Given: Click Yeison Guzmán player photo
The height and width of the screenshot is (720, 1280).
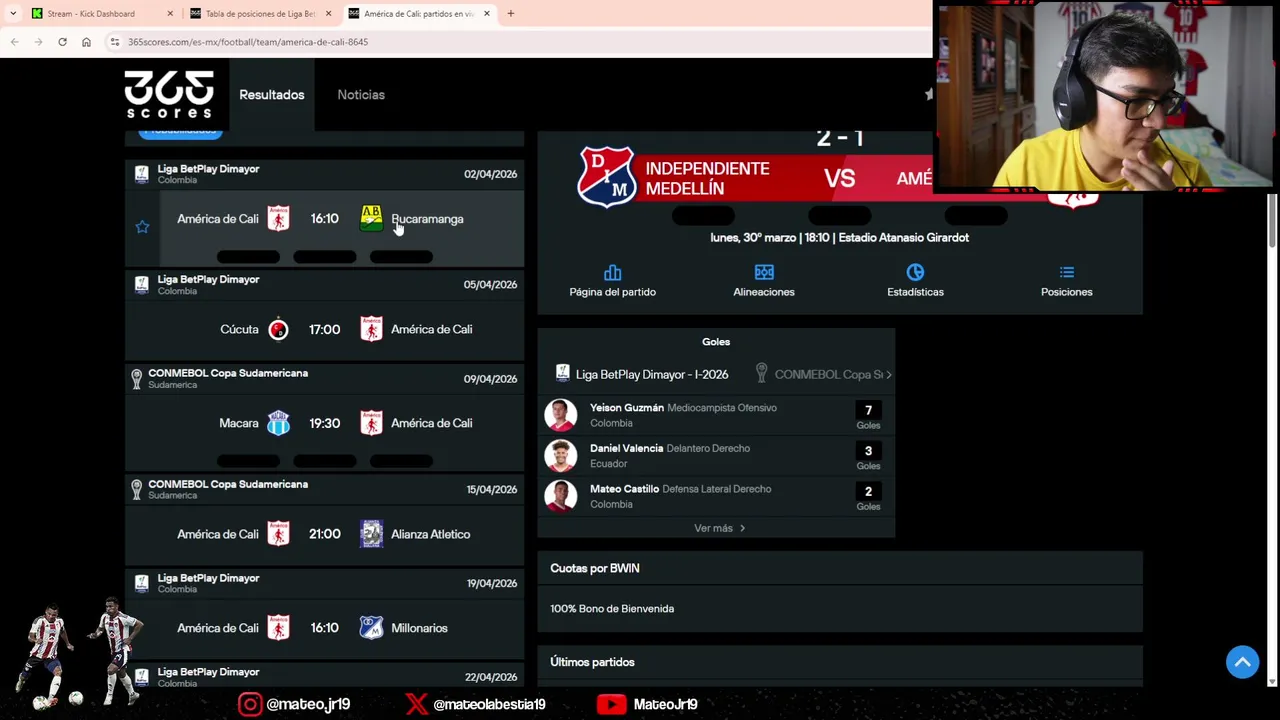Looking at the screenshot, I should pos(560,415).
